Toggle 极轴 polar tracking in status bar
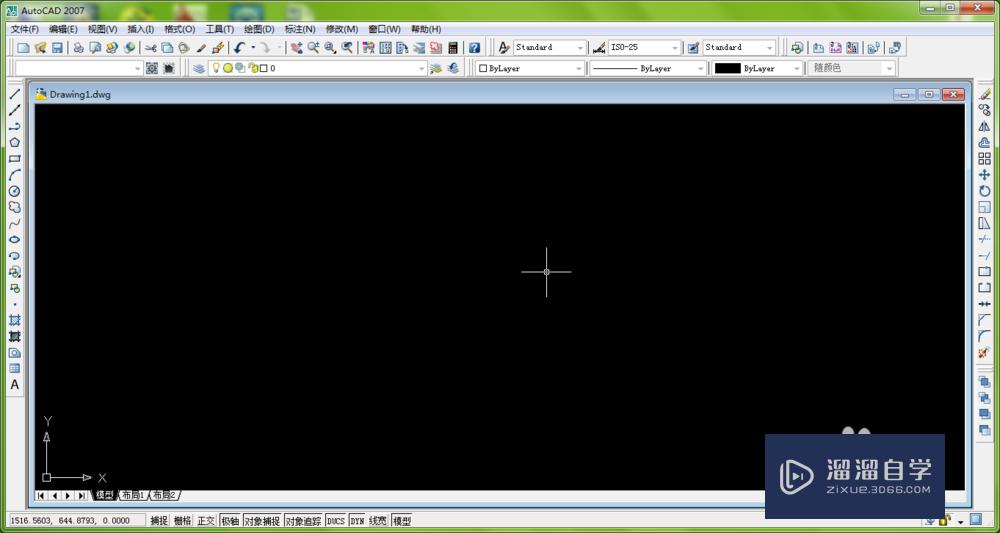The width and height of the screenshot is (1000, 533). tap(230, 521)
